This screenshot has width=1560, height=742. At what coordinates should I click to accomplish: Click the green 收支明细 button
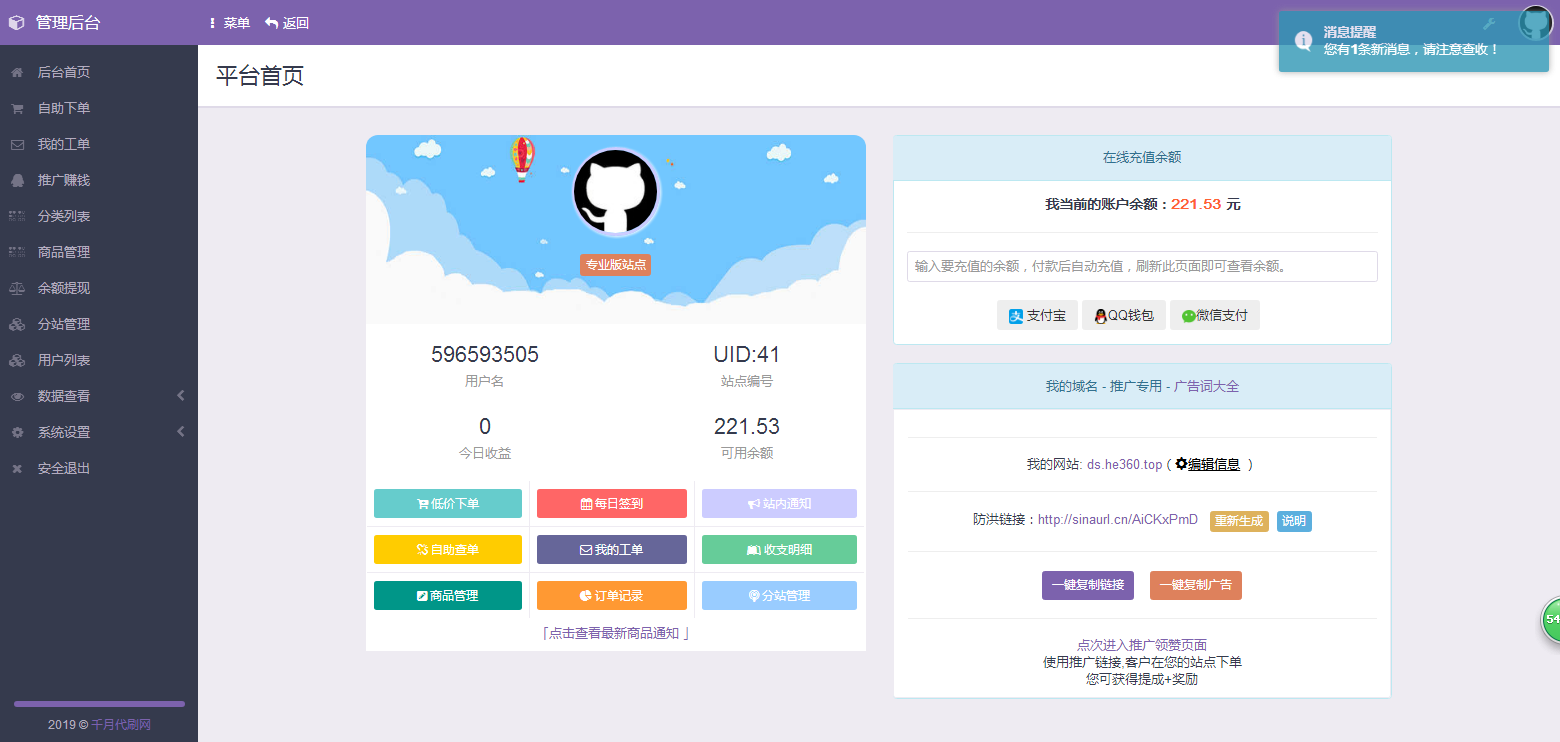pos(779,549)
